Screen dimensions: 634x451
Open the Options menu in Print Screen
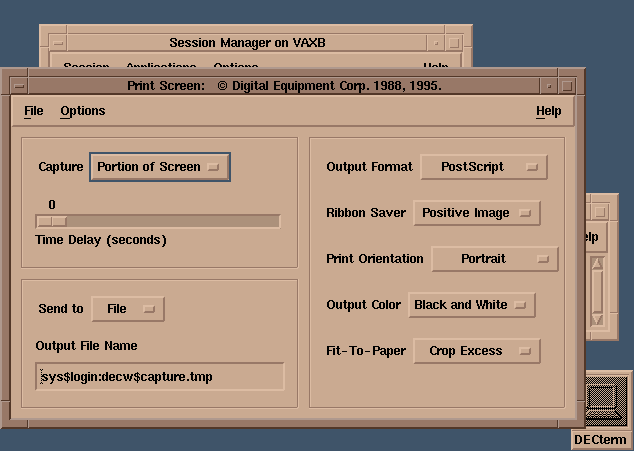click(83, 111)
